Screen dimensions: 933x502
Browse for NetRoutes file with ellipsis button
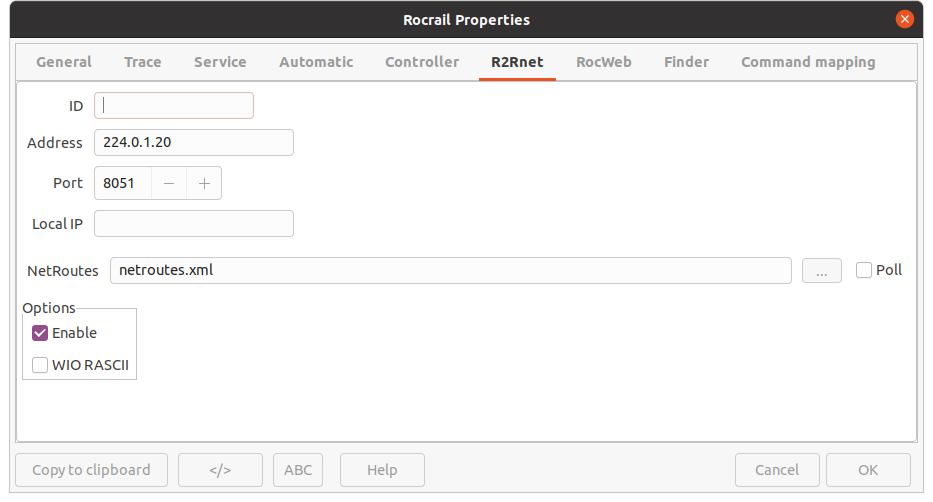tap(821, 270)
